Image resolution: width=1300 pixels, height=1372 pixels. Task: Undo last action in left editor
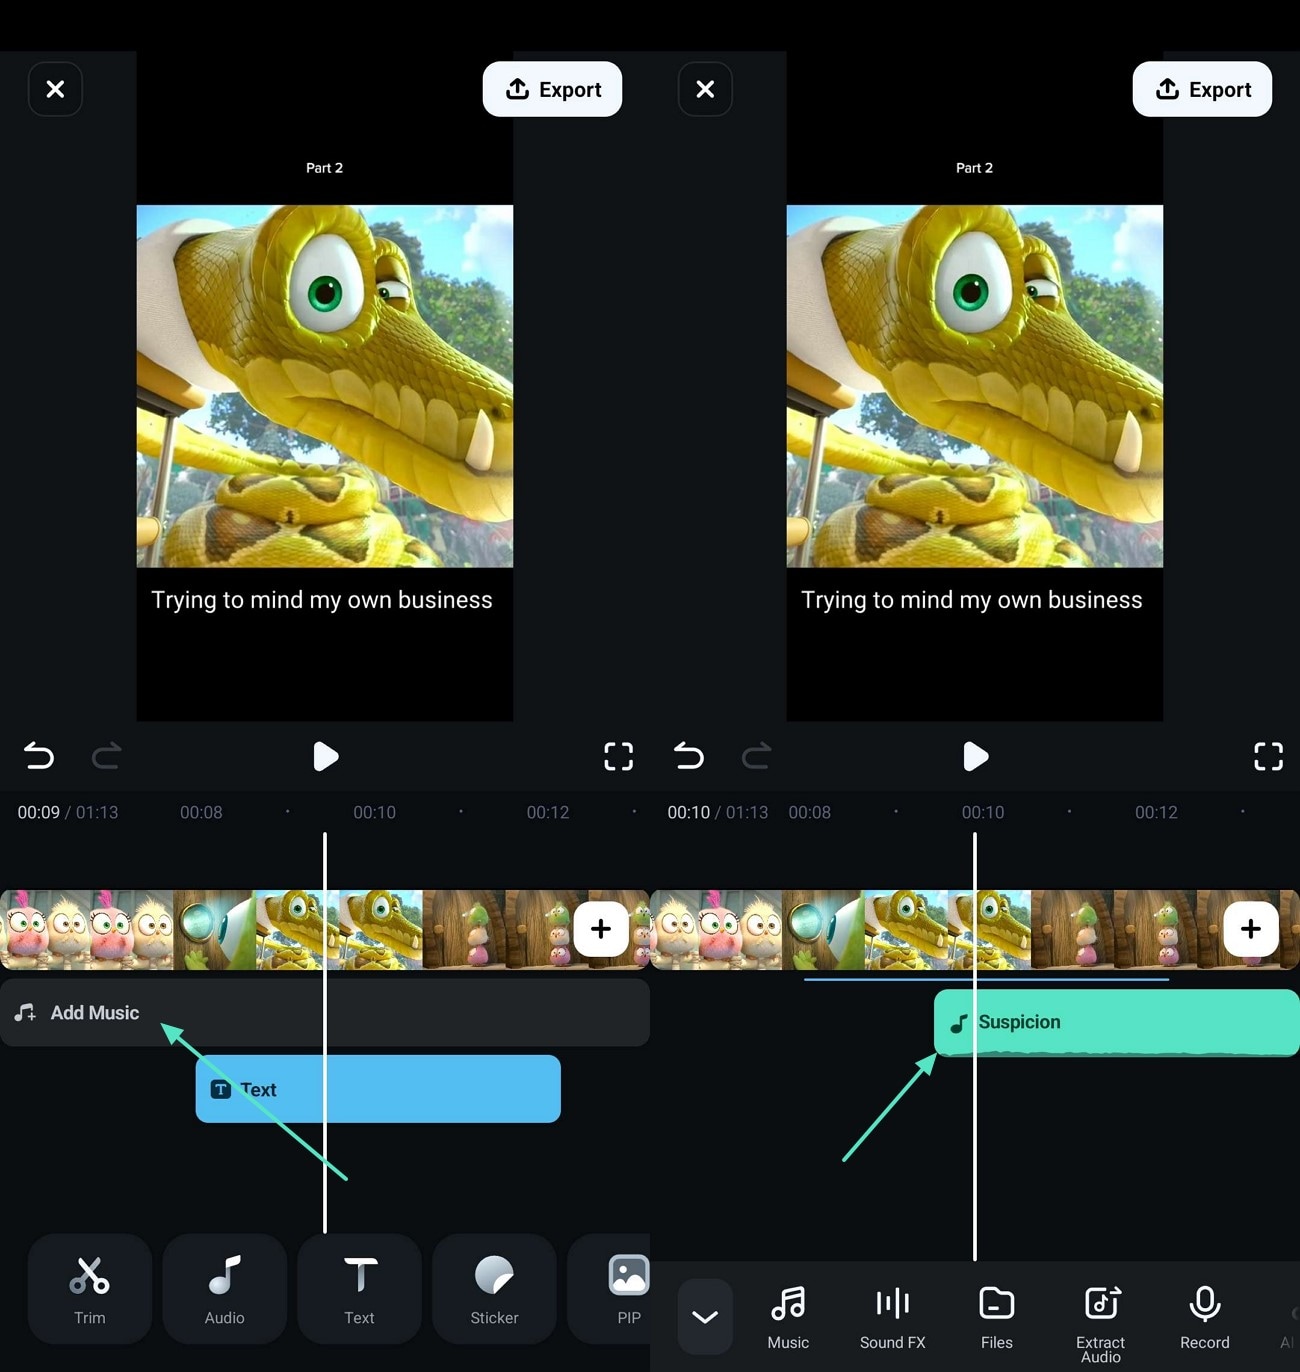(x=39, y=755)
